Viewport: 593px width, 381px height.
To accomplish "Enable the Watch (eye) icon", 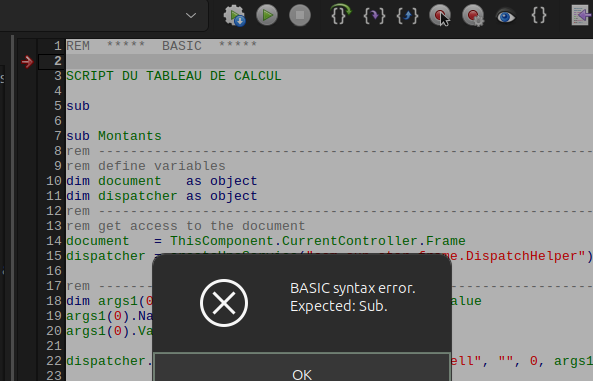I will pyautogui.click(x=506, y=16).
